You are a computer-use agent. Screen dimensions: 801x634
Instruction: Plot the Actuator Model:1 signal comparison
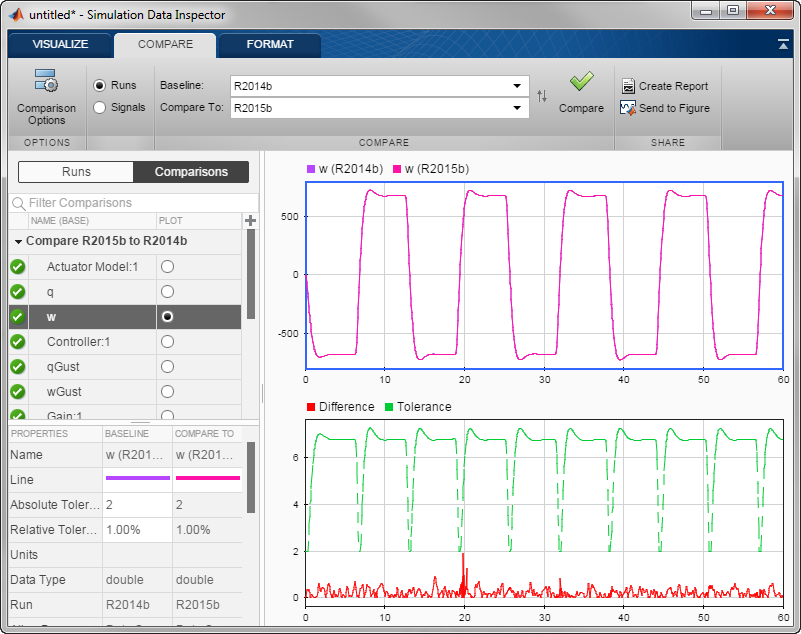tap(167, 267)
